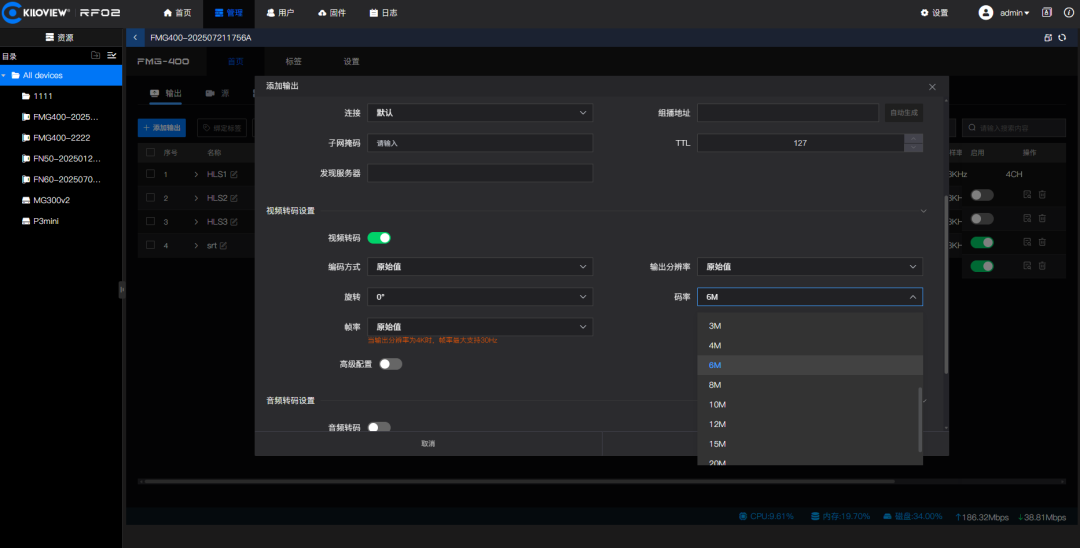Disable the 视频转码 video transcoding switch
The image size is (1080, 548).
pyautogui.click(x=379, y=238)
